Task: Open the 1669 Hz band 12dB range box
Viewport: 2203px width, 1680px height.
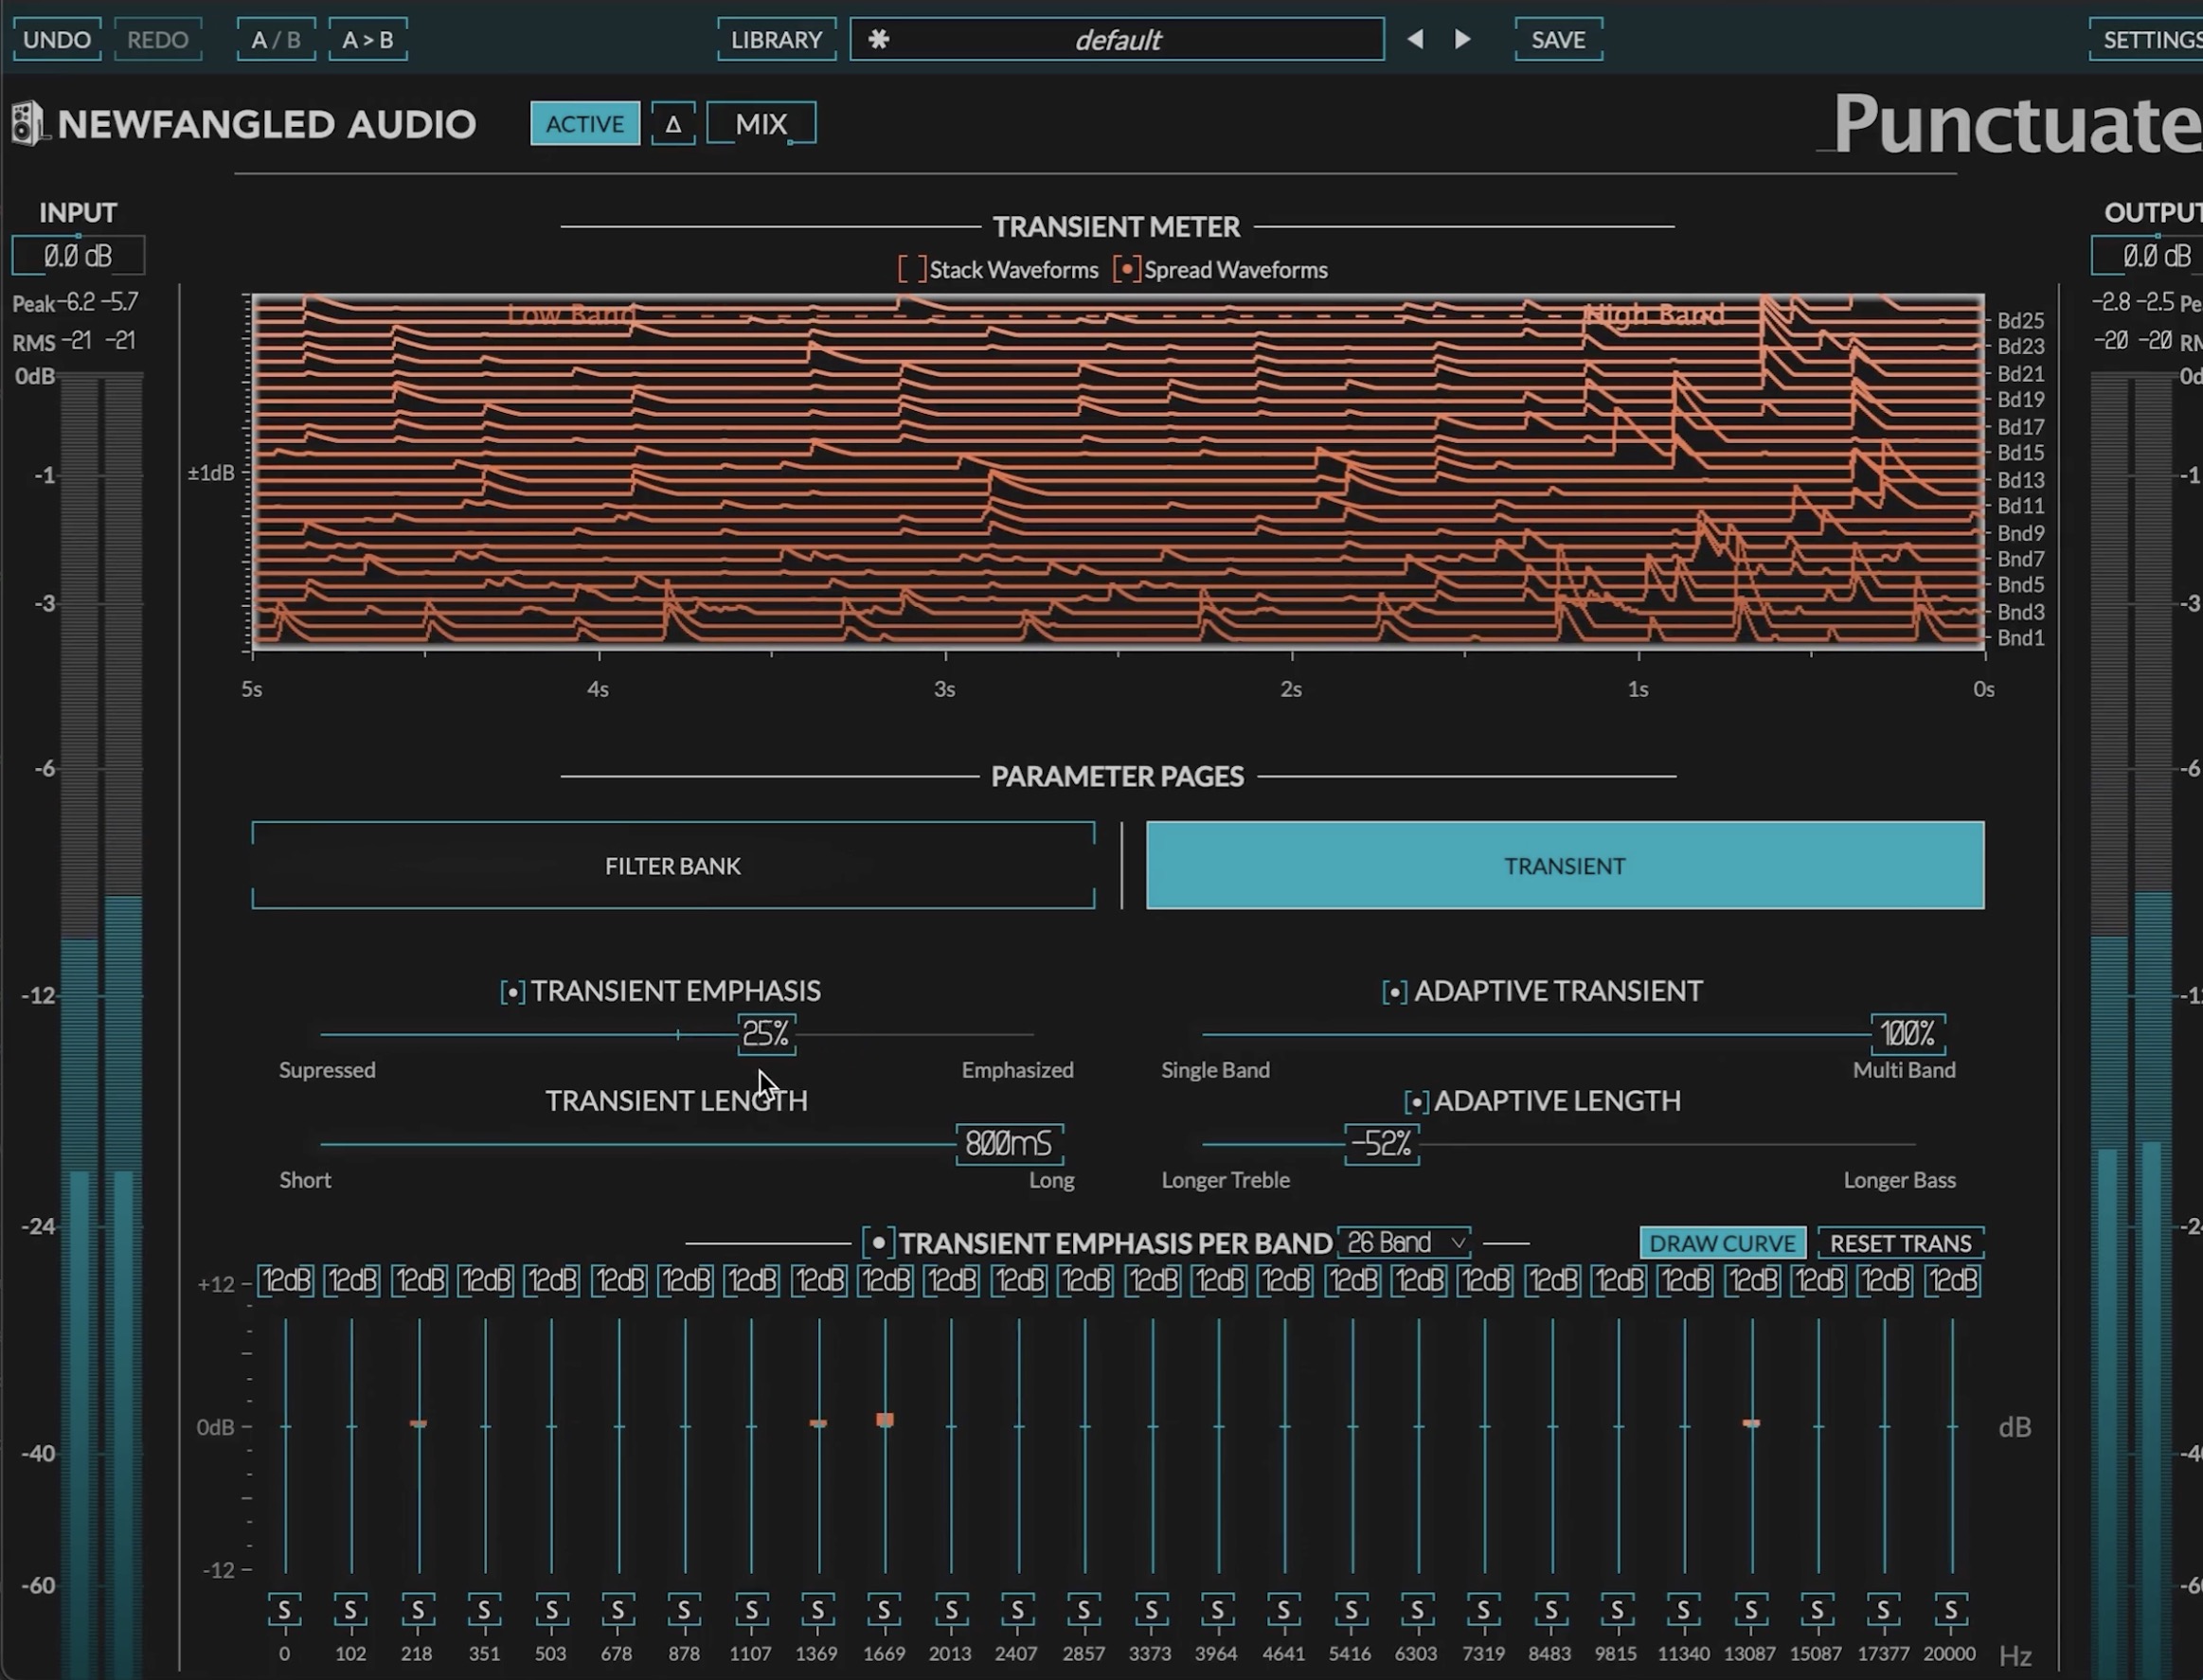Action: point(886,1281)
